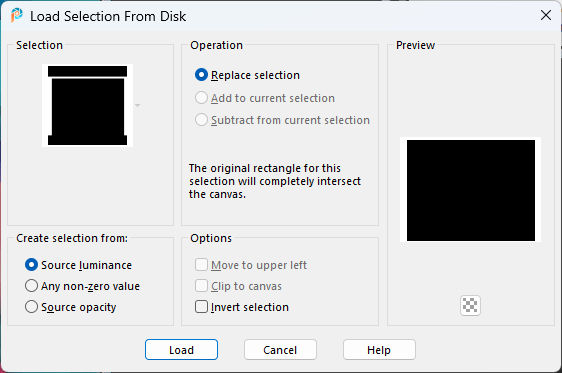
Task: Click the Load button
Action: click(x=181, y=350)
